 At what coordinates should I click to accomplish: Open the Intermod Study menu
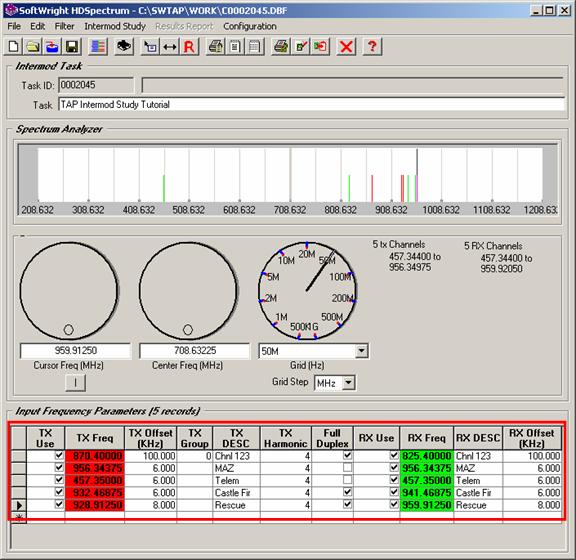(x=115, y=26)
